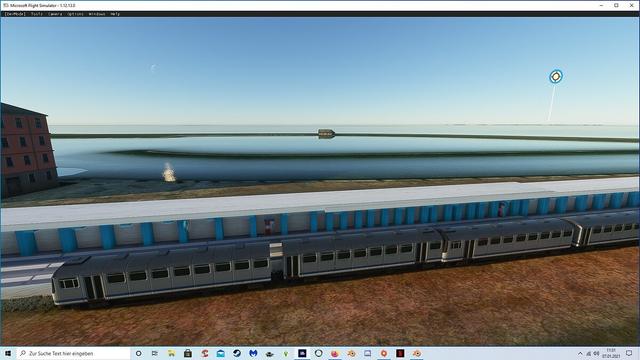The image size is (640, 360).
Task: Open the Windows menu in menu bar
Action: pos(97,14)
